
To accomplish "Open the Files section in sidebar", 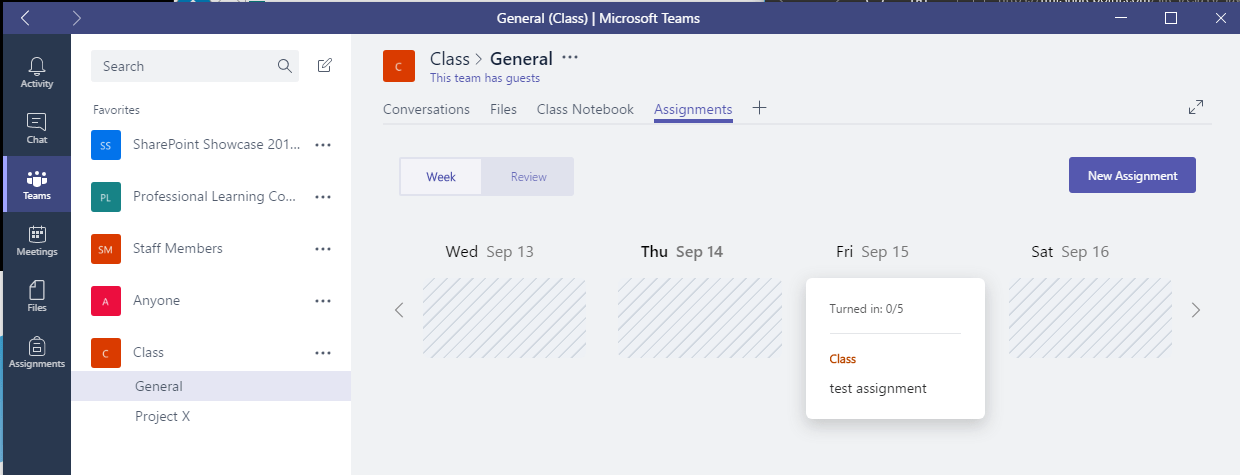I will tap(37, 297).
